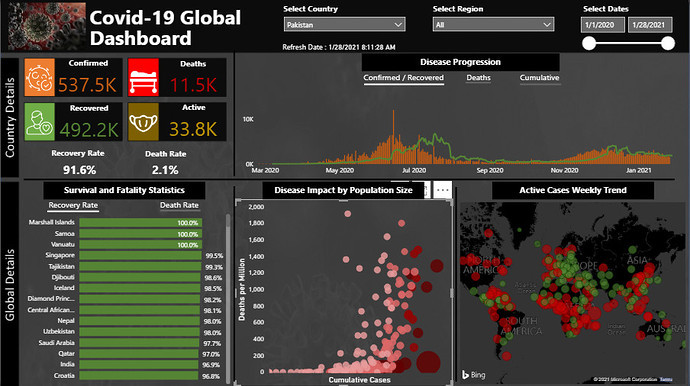Click the Central African row label
Image resolution: width=690 pixels, height=386 pixels.
[x=51, y=310]
